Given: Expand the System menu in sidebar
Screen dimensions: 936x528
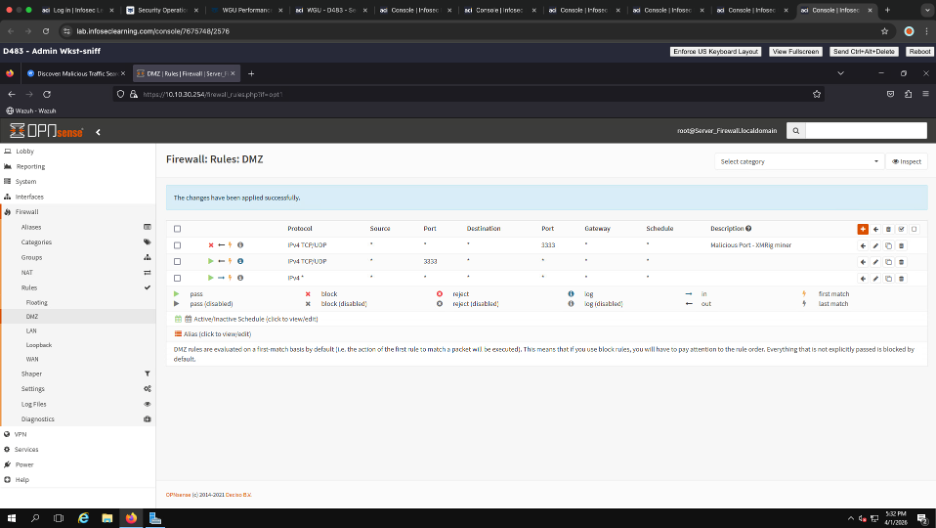Looking at the screenshot, I should tap(26, 182).
